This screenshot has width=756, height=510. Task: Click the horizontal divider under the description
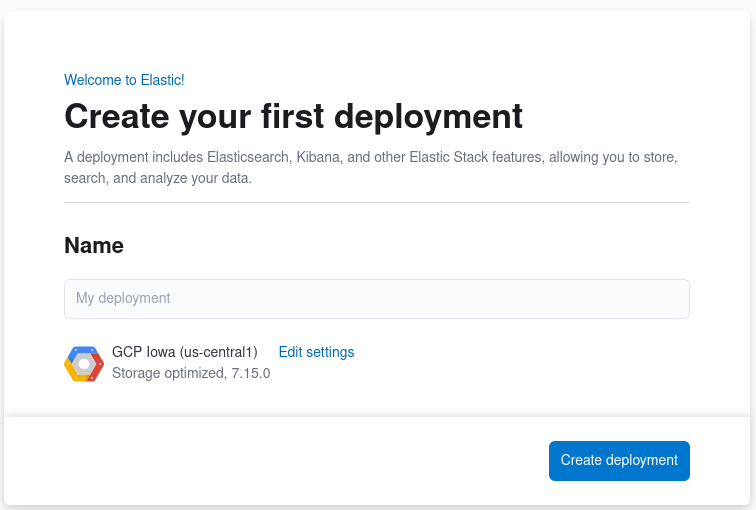pyautogui.click(x=377, y=202)
